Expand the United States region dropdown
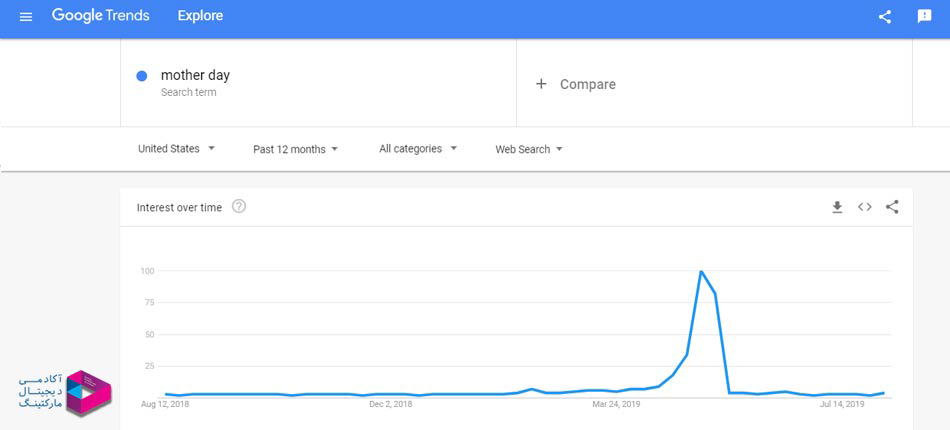Viewport: 950px width, 430px height. pyautogui.click(x=176, y=149)
